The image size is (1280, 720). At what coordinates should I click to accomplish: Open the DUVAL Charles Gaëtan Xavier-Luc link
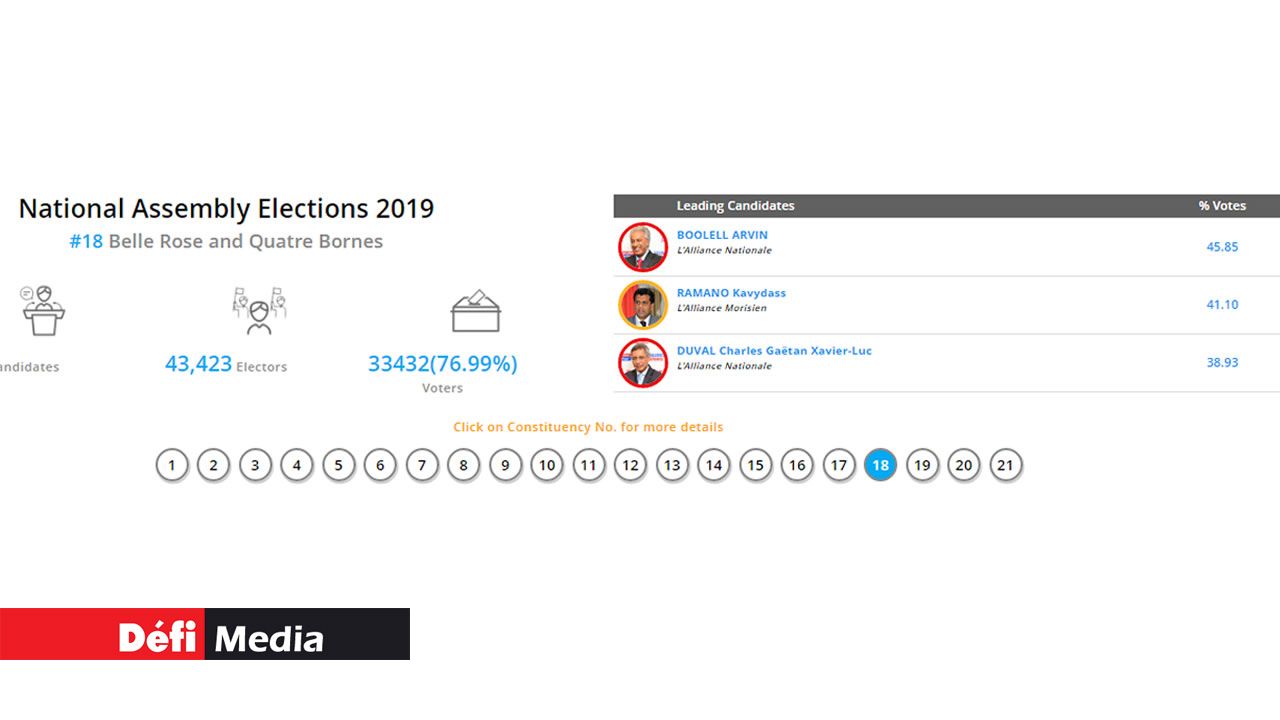coord(774,351)
